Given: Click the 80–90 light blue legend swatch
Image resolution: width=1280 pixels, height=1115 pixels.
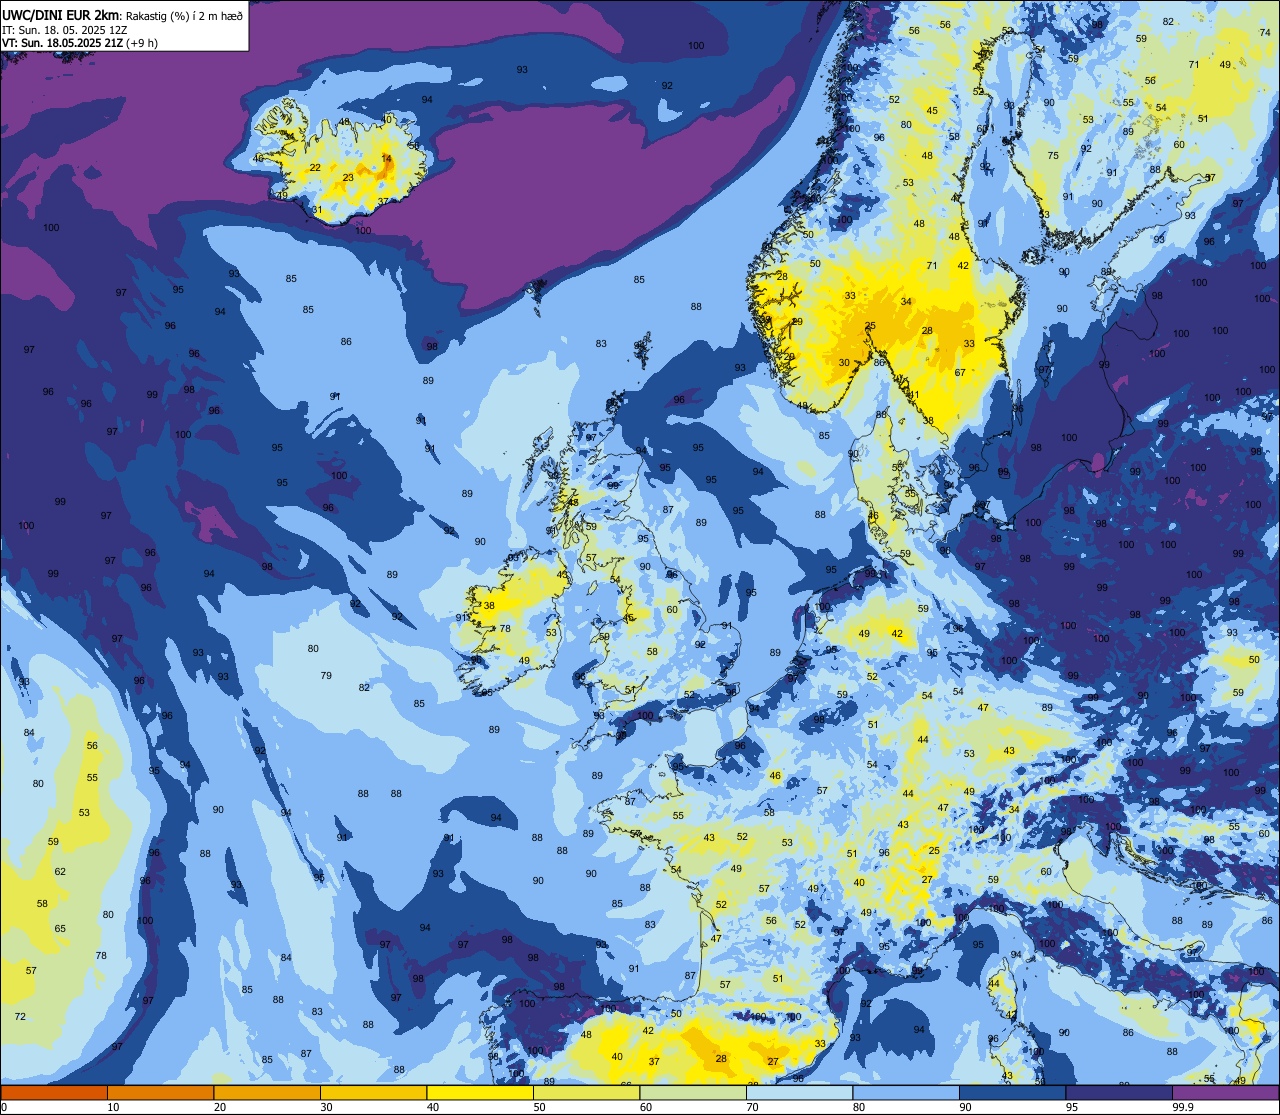Looking at the screenshot, I should coord(906,1093).
